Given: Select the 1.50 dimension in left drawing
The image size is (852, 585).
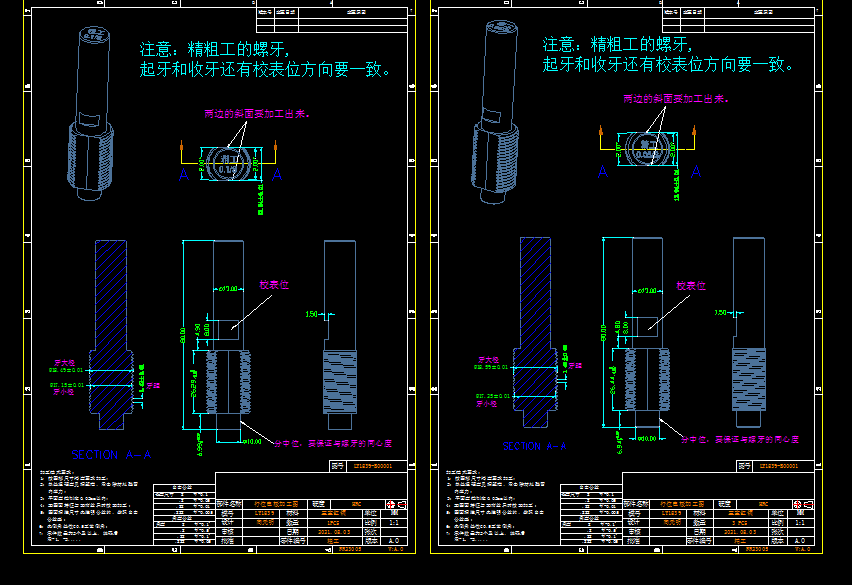Looking at the screenshot, I should 311,314.
